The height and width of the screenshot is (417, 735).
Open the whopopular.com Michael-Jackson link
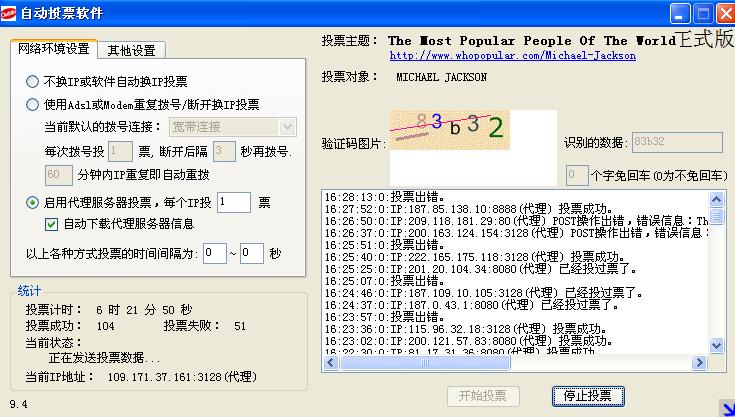tap(512, 56)
